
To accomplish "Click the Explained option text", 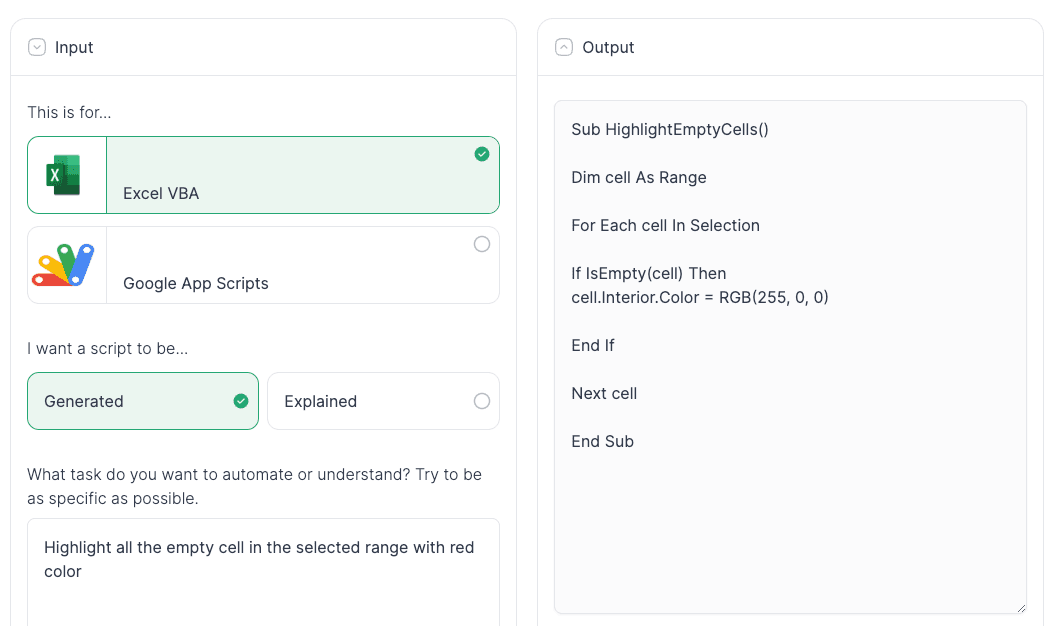I will point(320,401).
